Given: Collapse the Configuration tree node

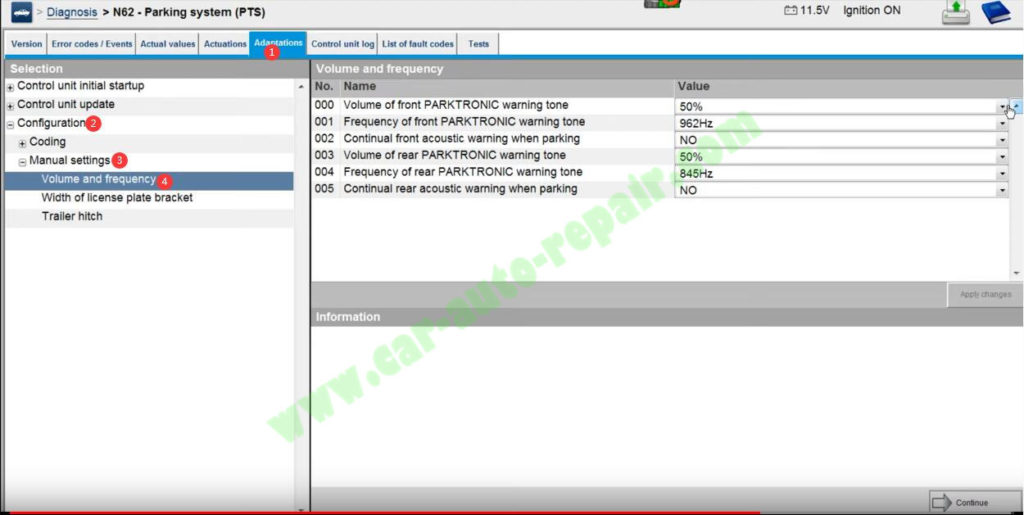Looking at the screenshot, I should 10,124.
